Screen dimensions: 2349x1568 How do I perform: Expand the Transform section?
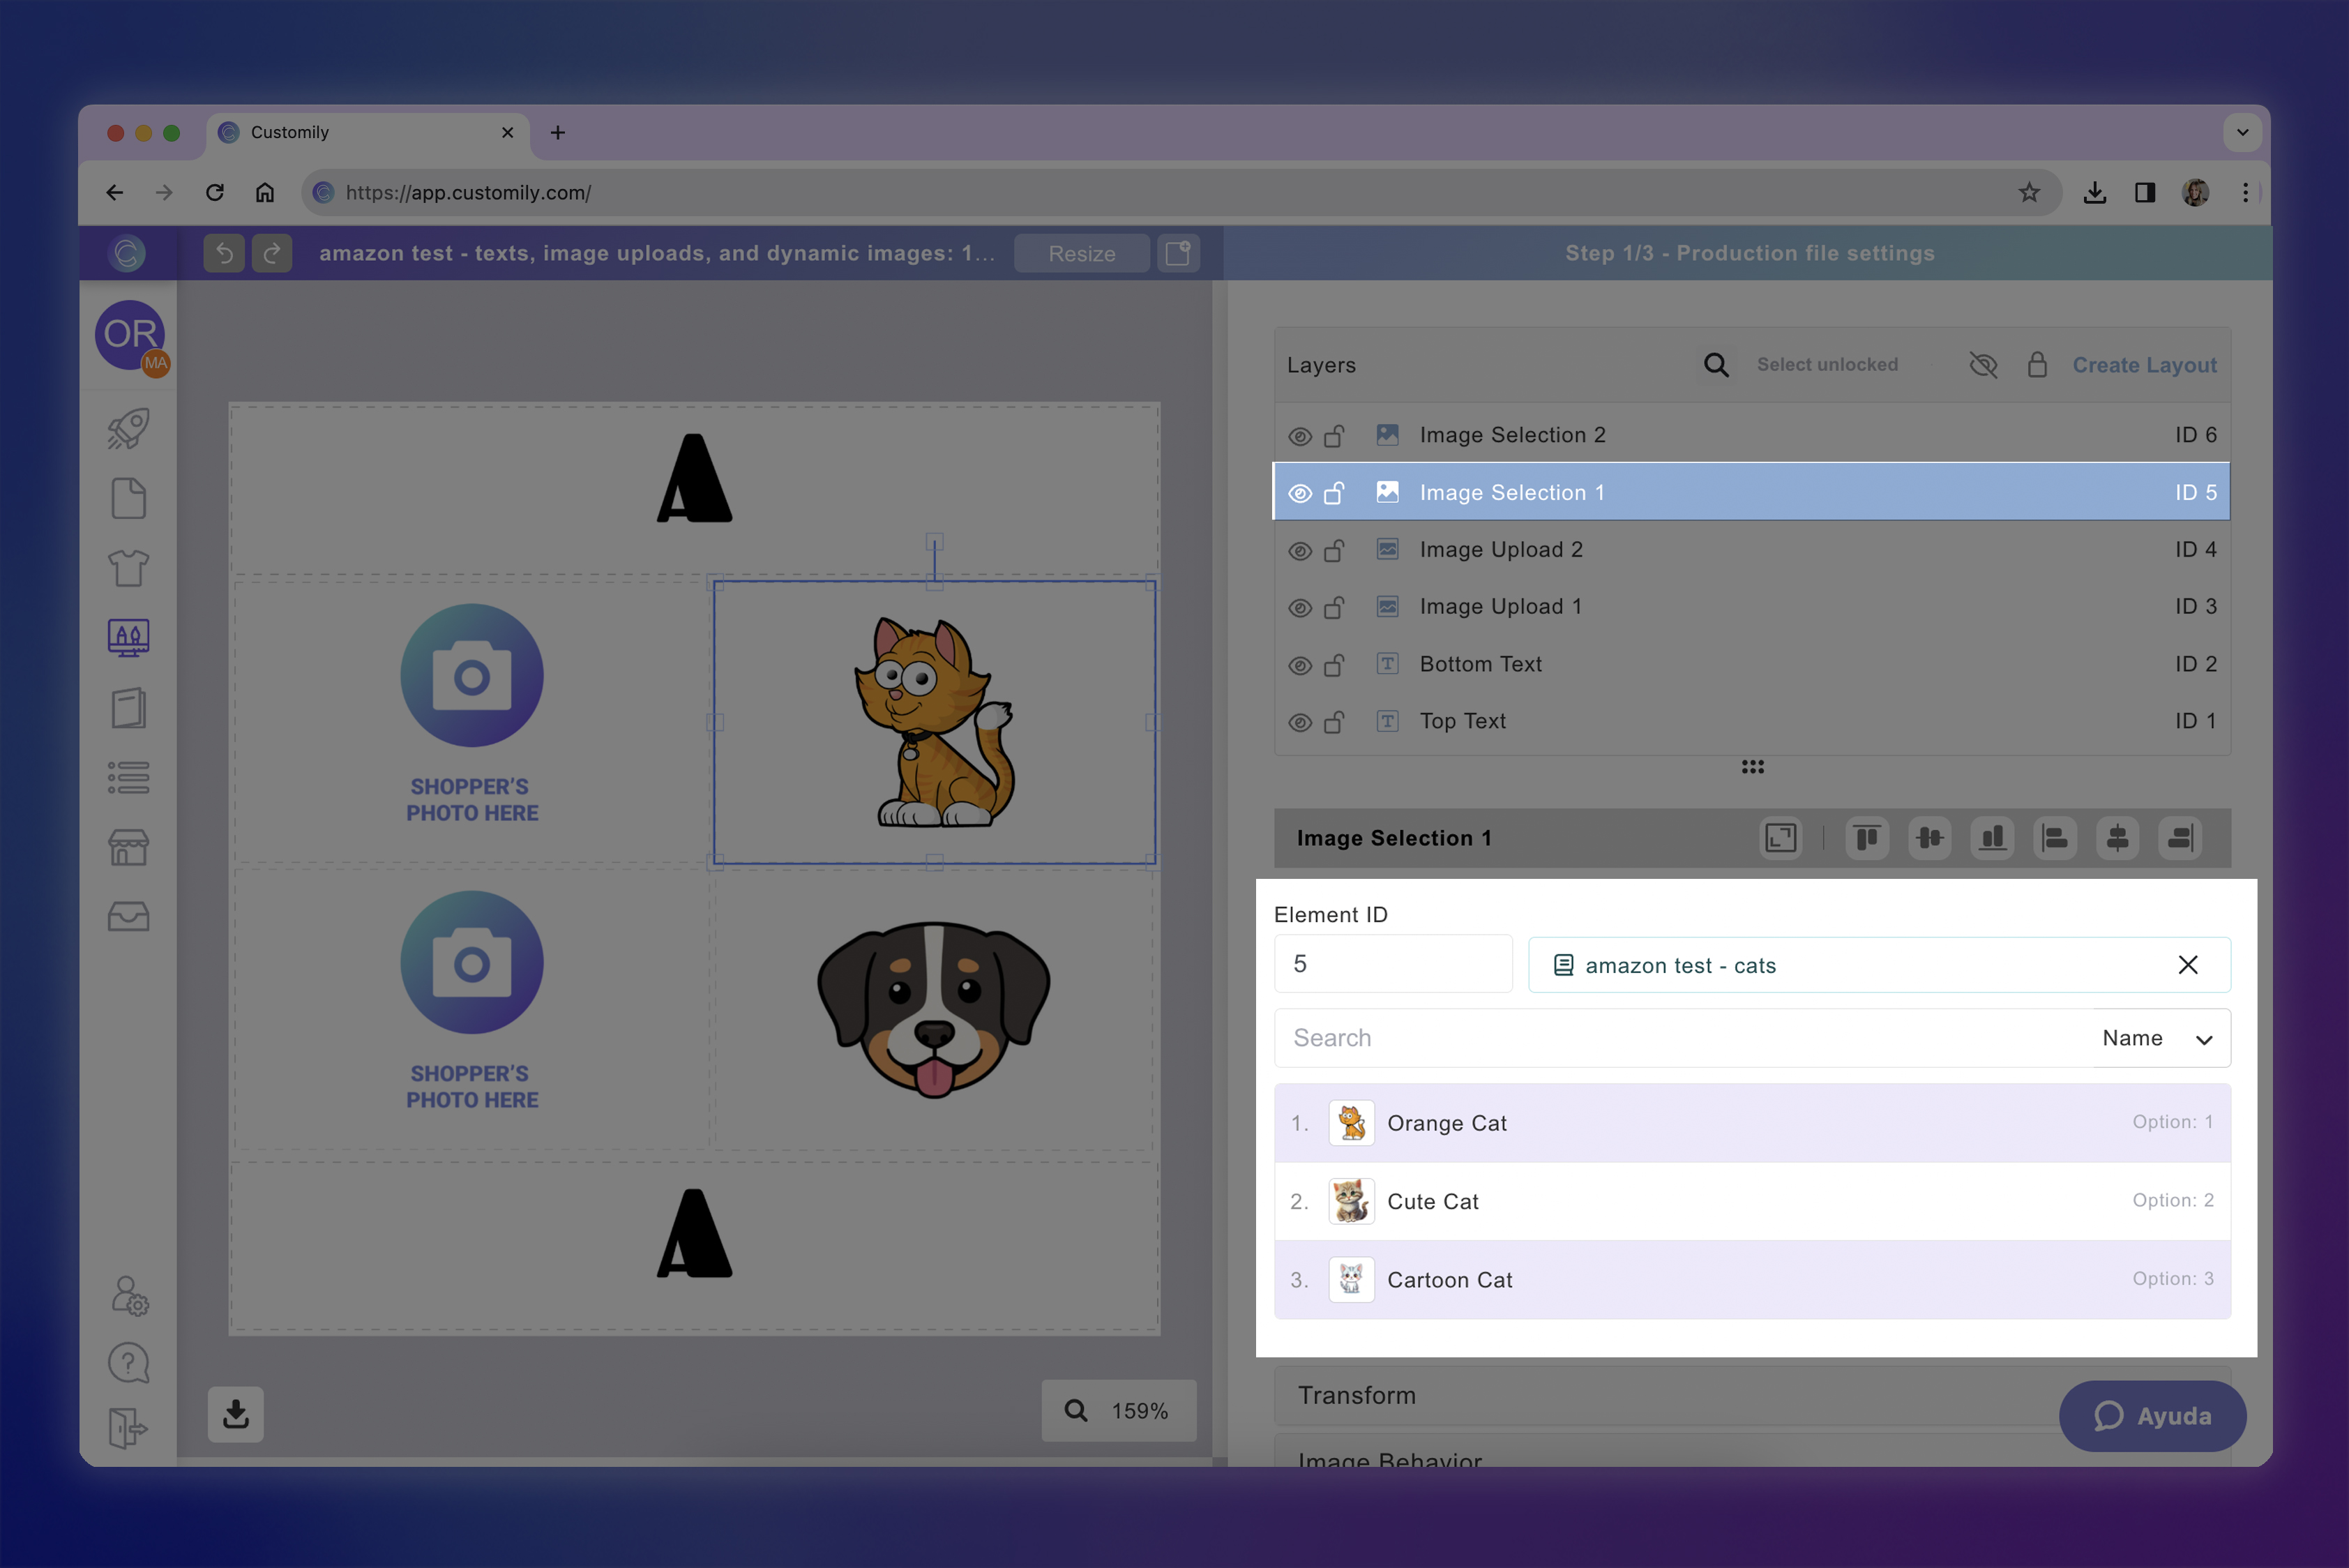[1752, 1395]
